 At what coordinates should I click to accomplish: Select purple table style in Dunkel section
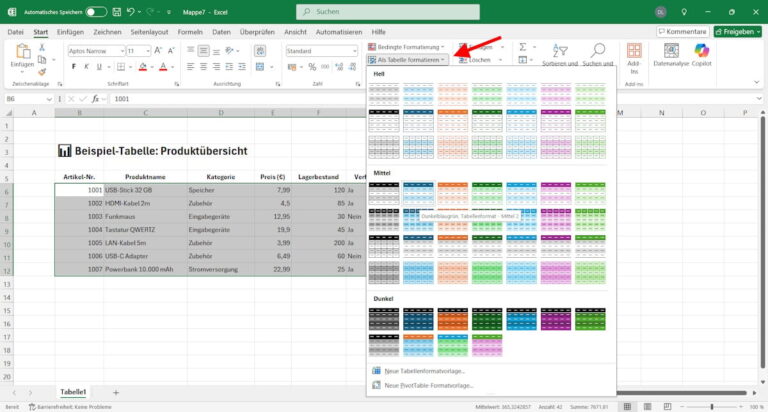point(556,319)
